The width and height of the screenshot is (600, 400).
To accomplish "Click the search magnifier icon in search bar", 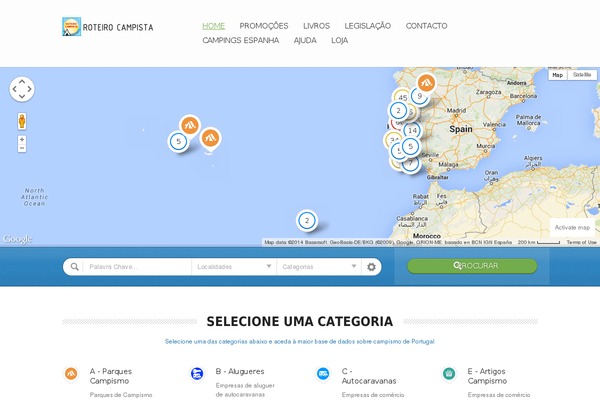I will [x=75, y=266].
